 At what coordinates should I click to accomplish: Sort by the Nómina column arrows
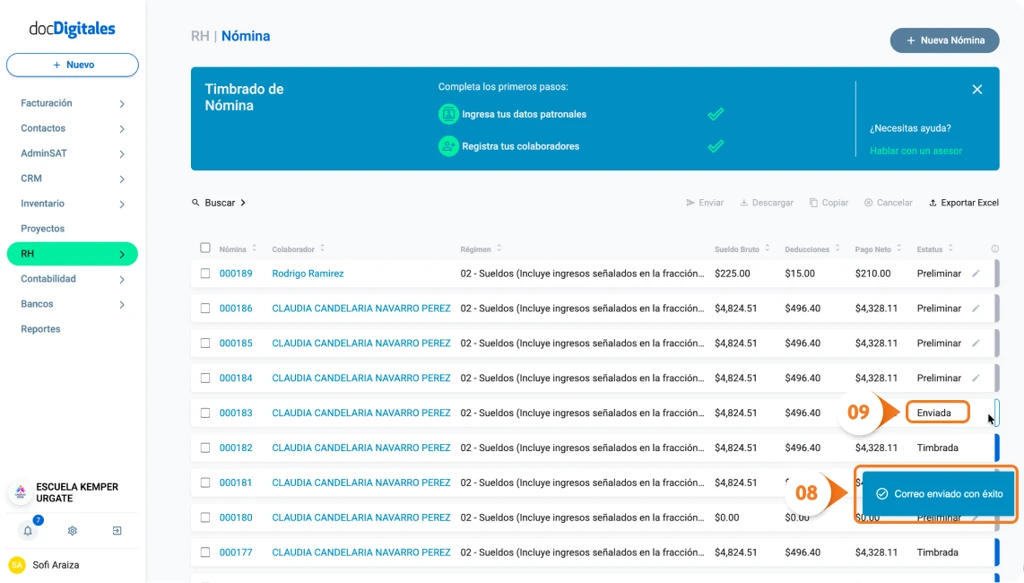[254, 249]
